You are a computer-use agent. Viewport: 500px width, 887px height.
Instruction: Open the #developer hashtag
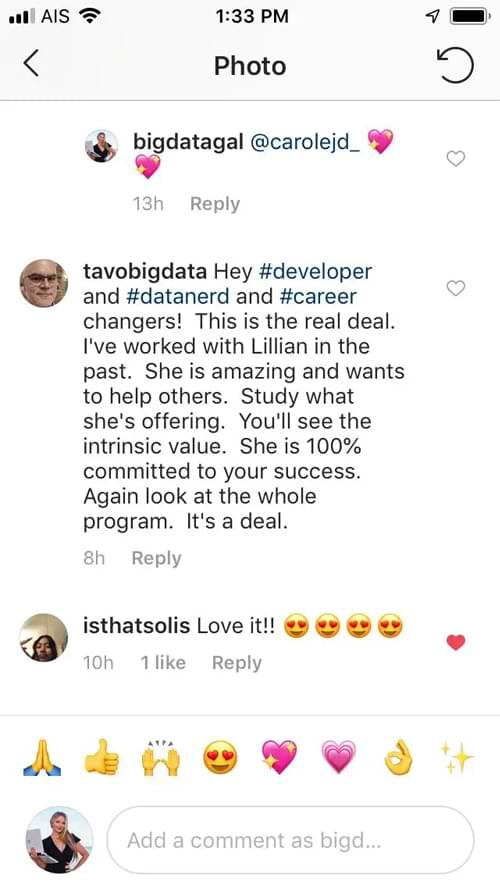315,272
